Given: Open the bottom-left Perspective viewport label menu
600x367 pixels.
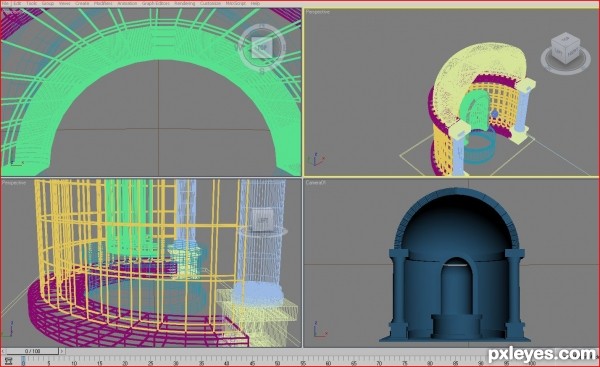Looking at the screenshot, I should (x=14, y=183).
